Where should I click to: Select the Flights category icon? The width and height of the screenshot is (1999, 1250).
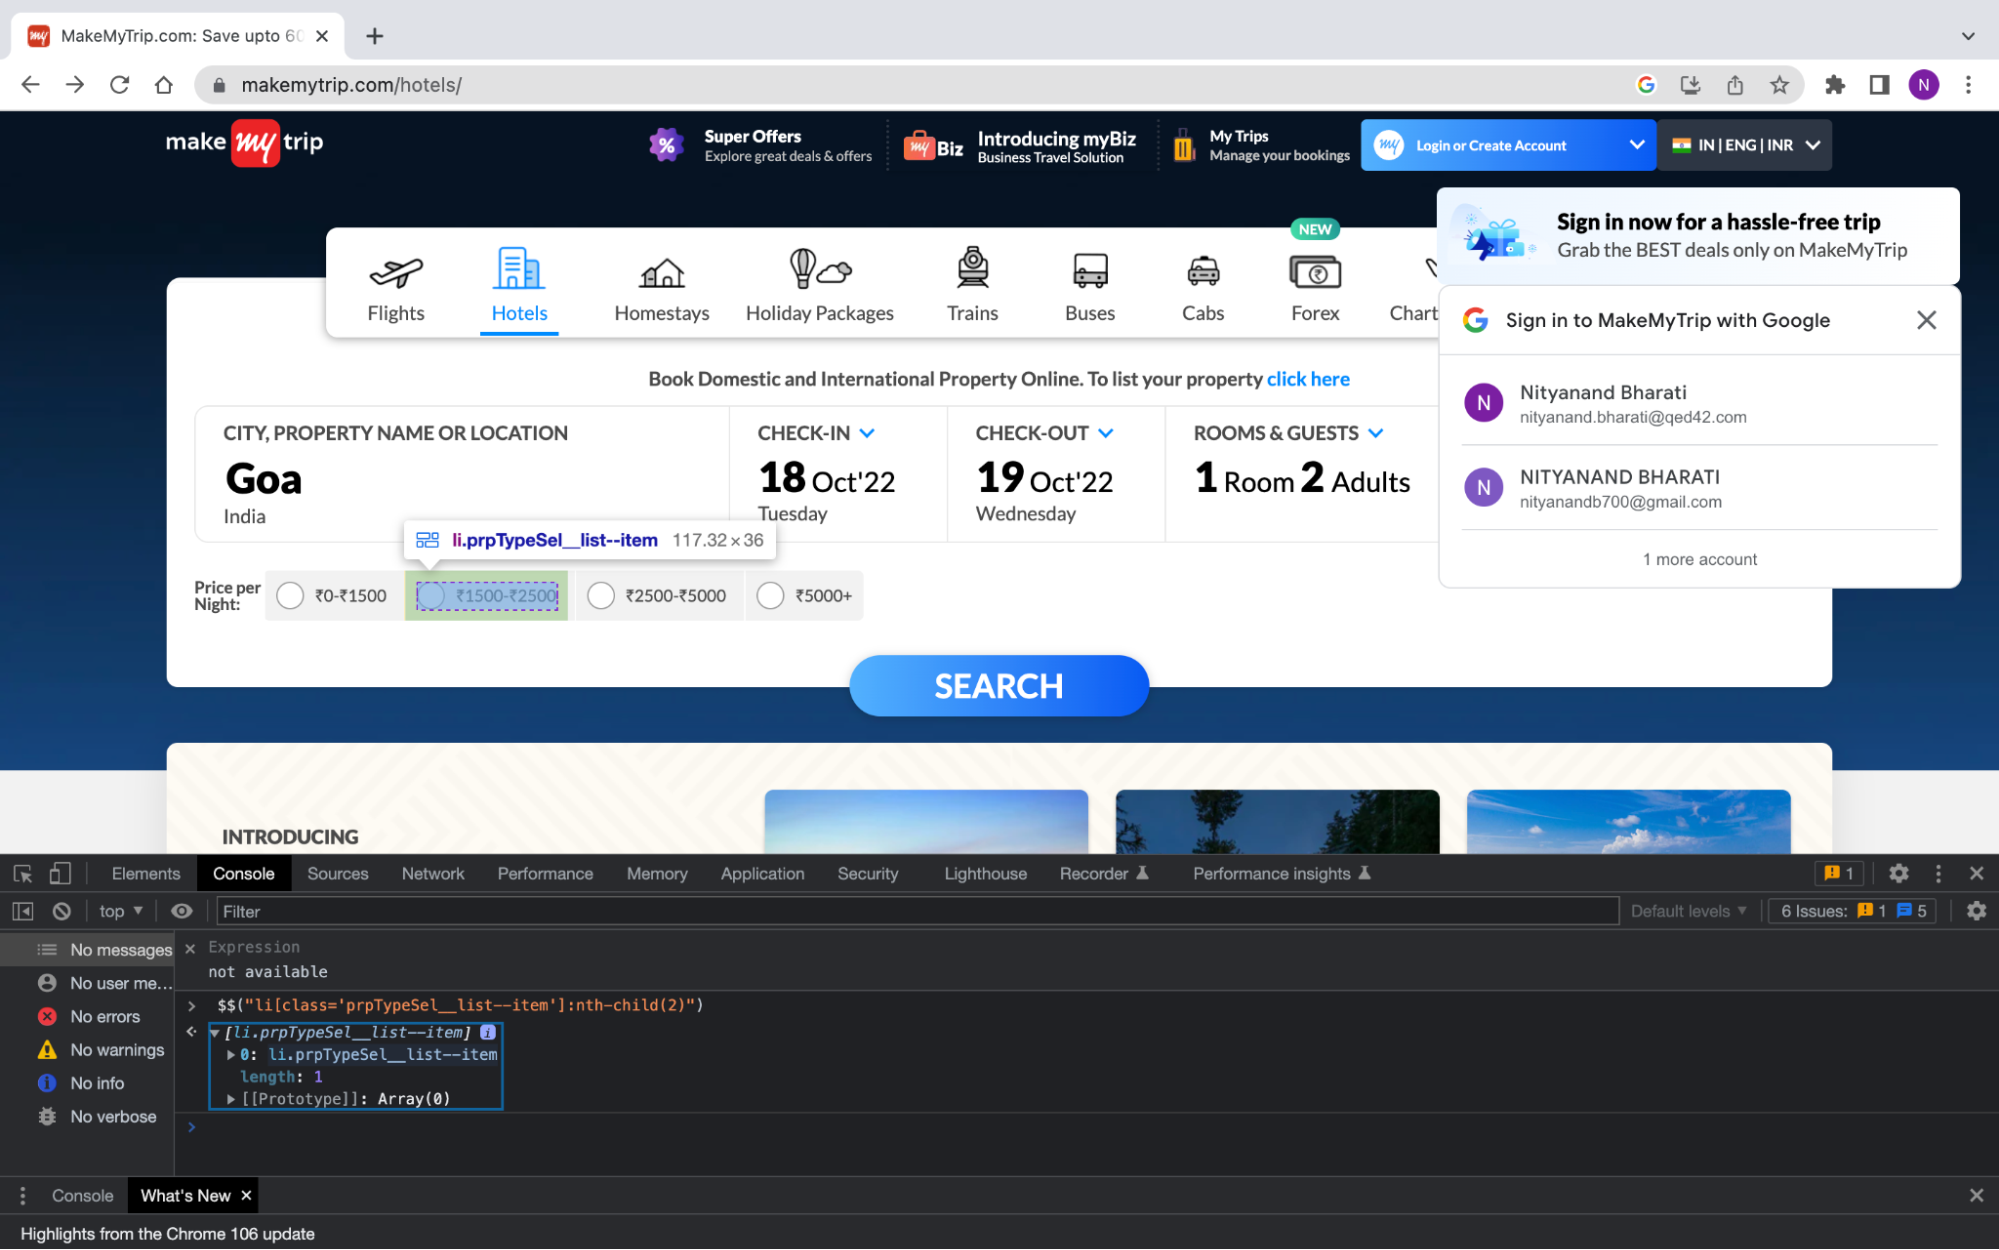pyautogui.click(x=396, y=270)
